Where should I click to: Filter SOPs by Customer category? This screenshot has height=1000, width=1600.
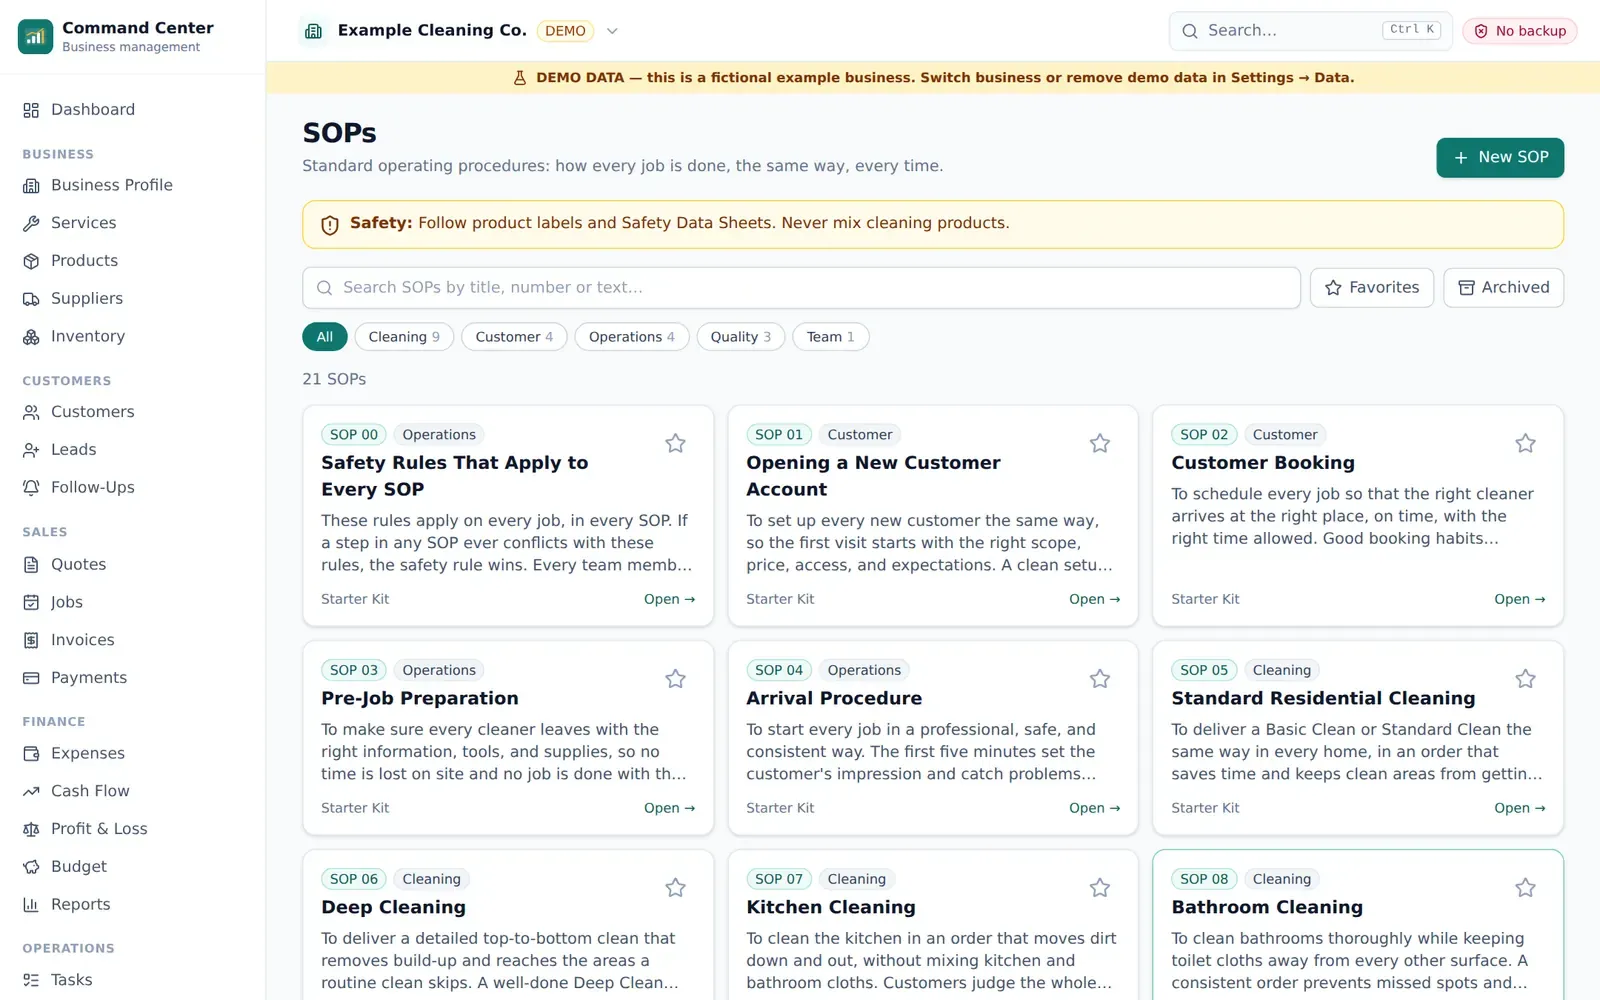click(514, 337)
